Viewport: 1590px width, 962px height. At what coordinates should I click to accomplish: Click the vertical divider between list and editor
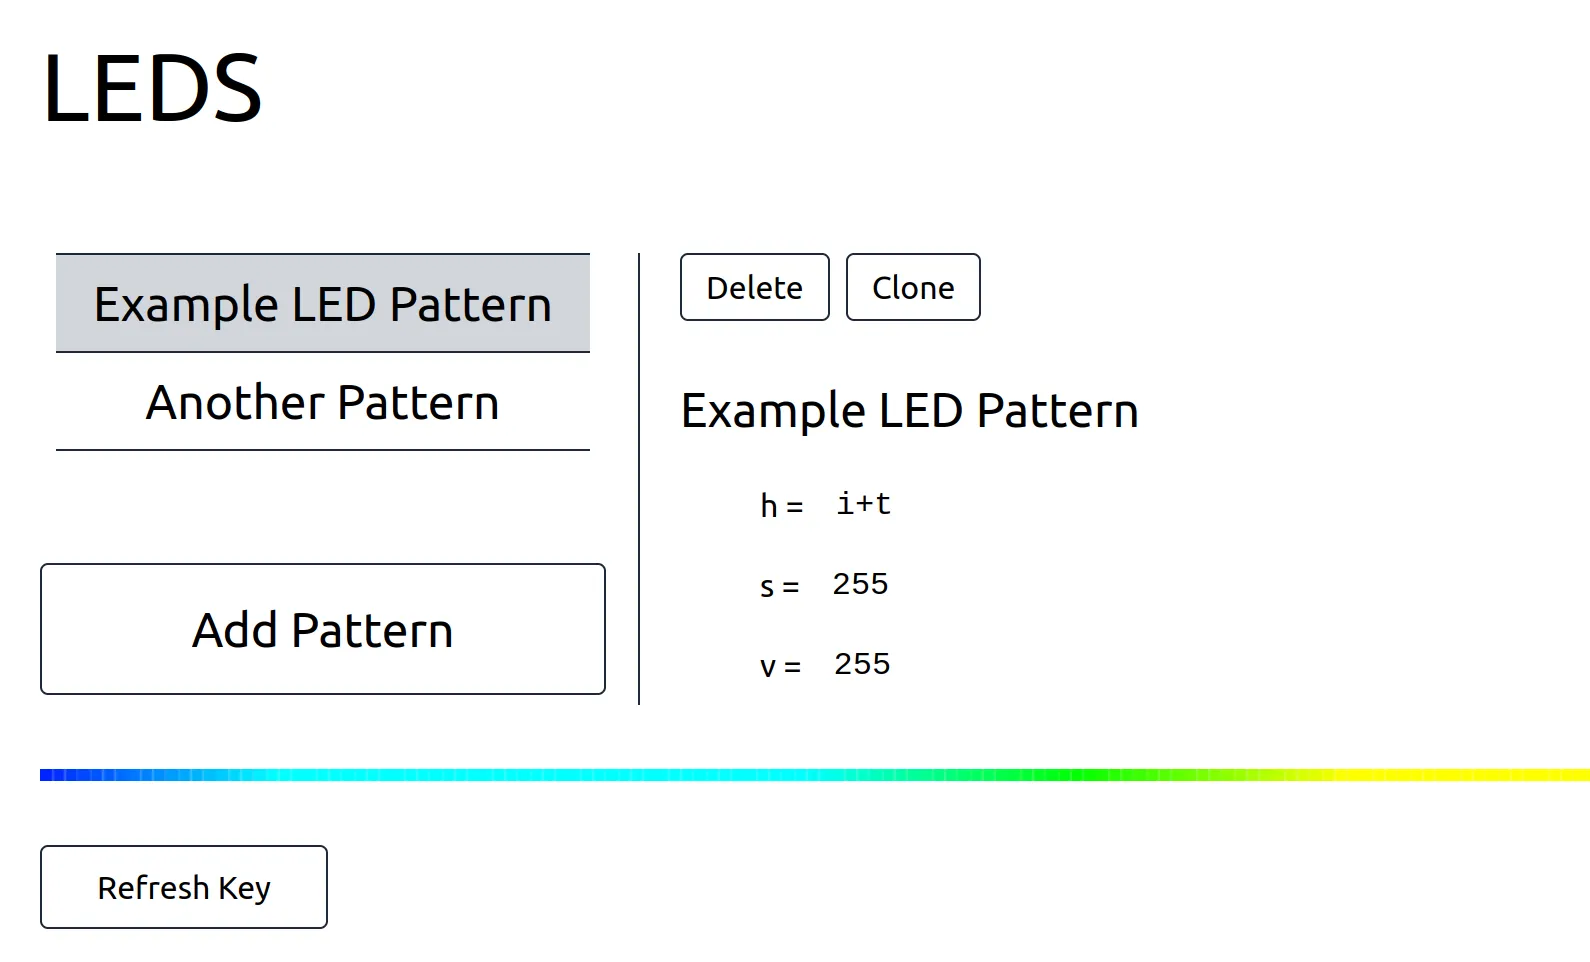(x=639, y=480)
